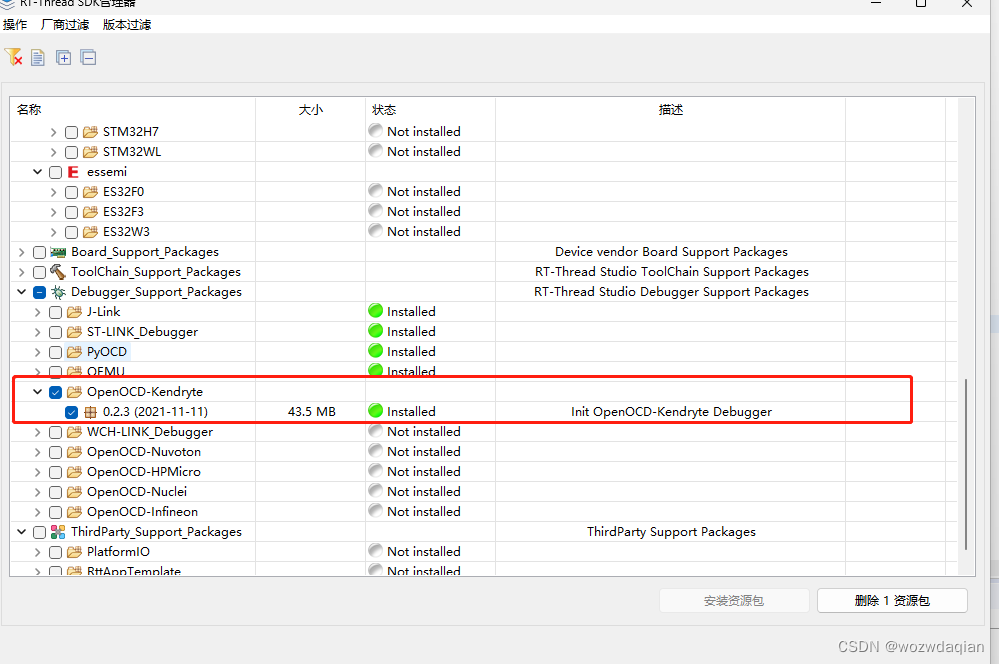Click the document list toolbar icon

38,57
